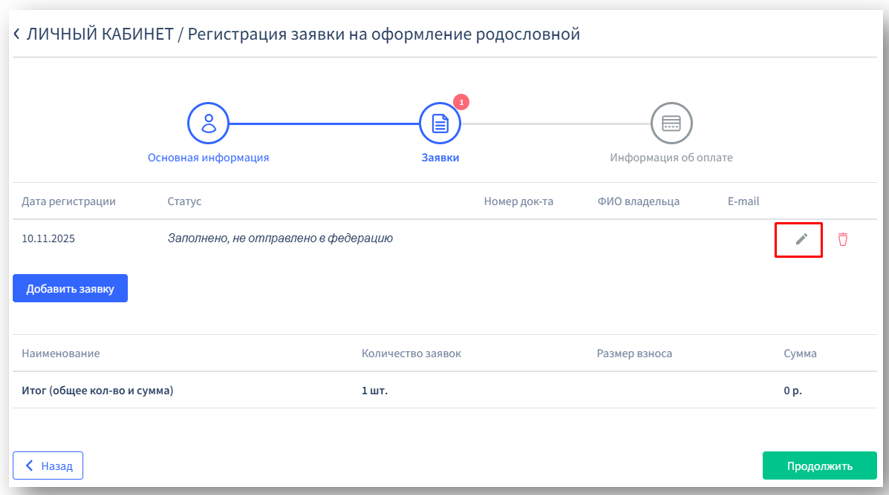Click the Итог (общее кол-во и сумма) row

click(97, 391)
